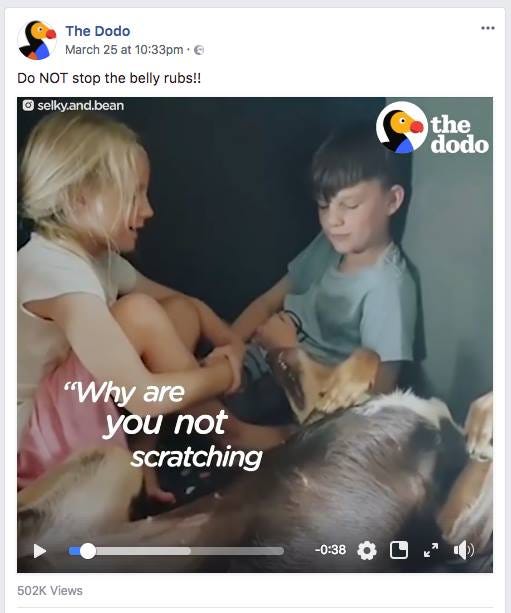The height and width of the screenshot is (613, 511).
Task: Click The Dodo profile picture
Action: tap(36, 40)
